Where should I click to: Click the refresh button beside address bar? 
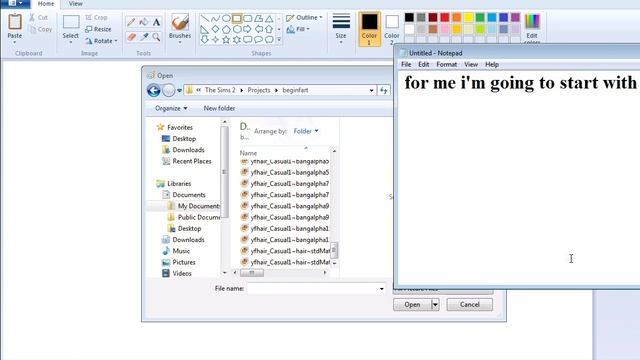[384, 90]
